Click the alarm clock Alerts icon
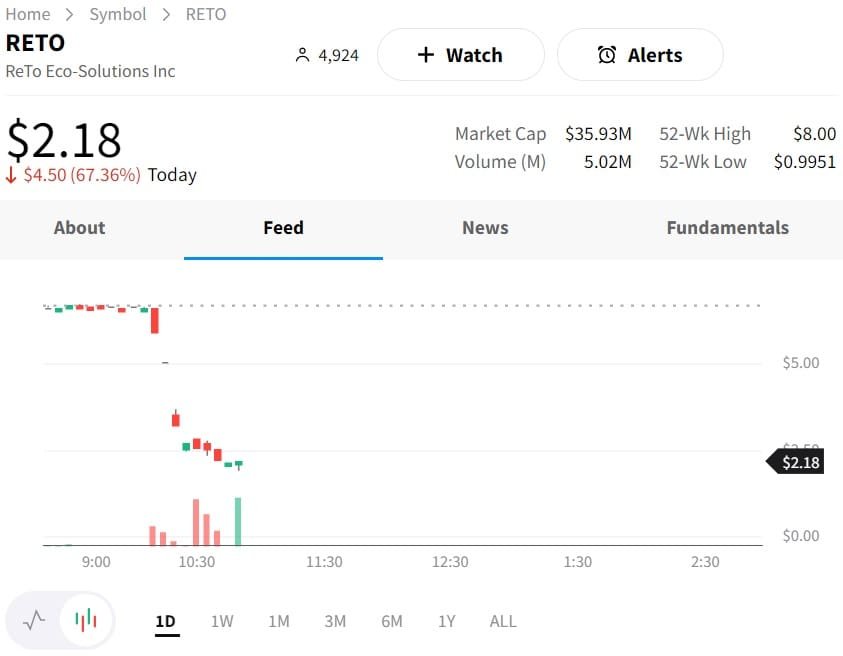Screen dimensions: 843x656 (607, 55)
